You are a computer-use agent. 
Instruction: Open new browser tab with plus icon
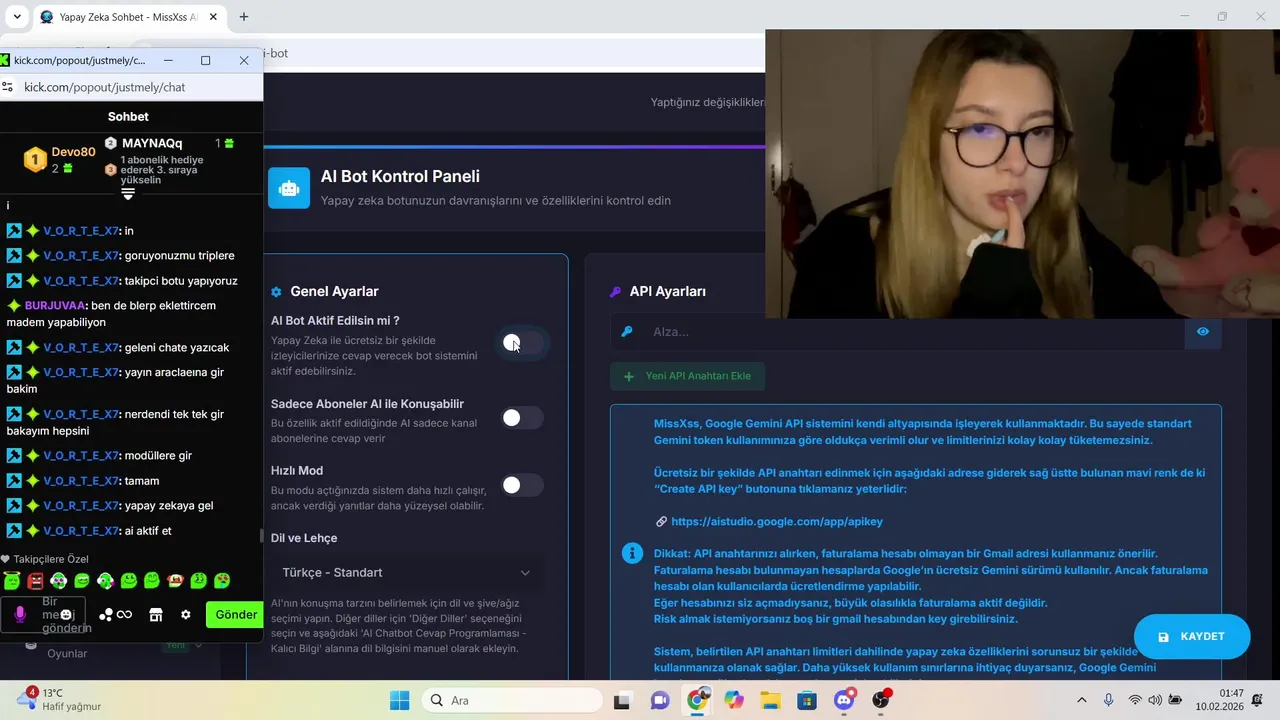243,17
